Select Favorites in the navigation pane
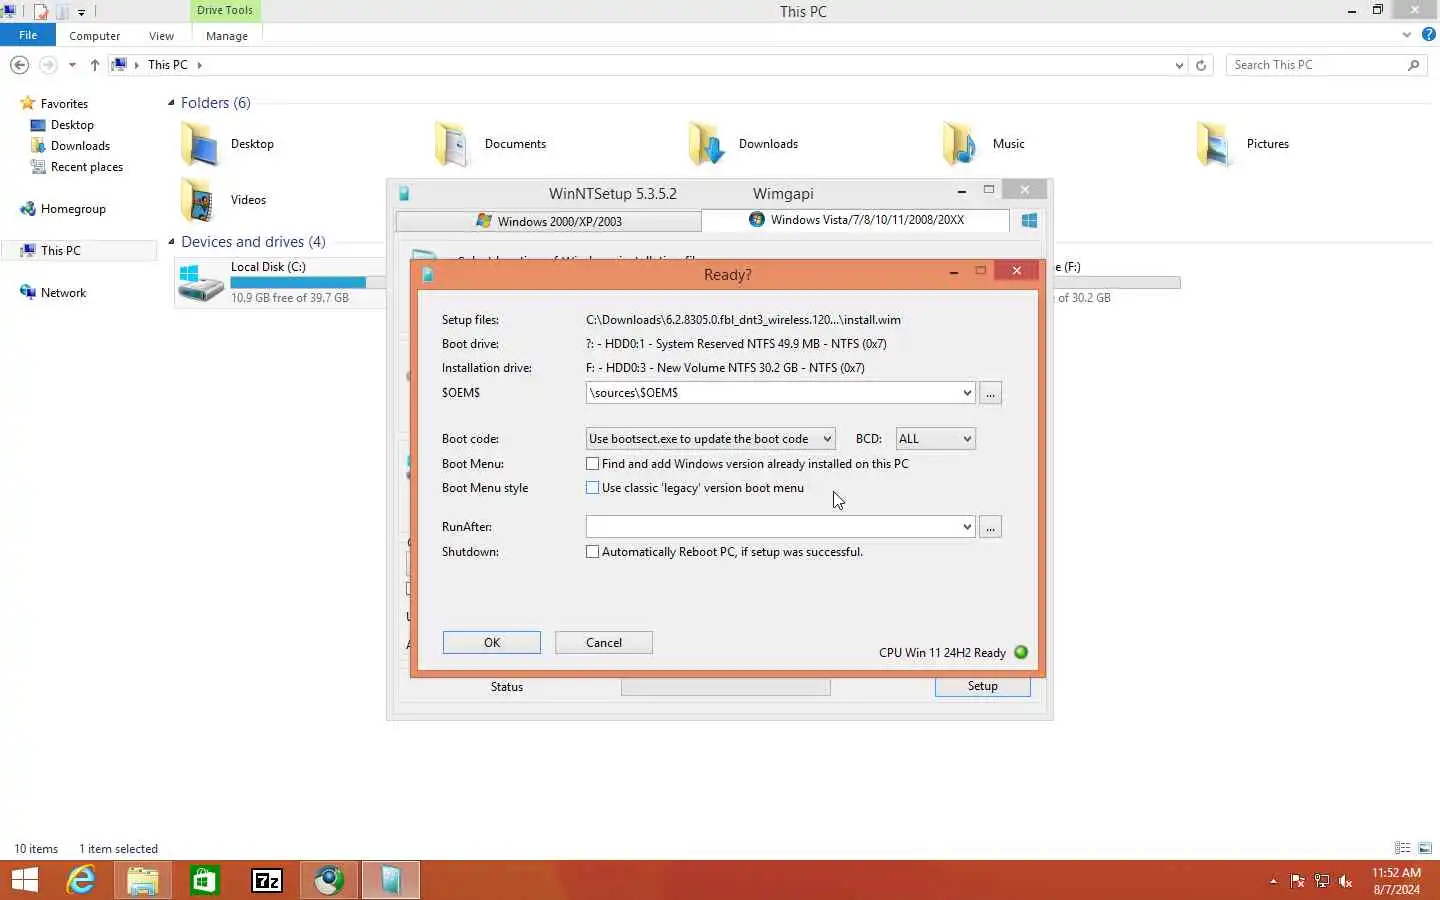The height and width of the screenshot is (900, 1440). pyautogui.click(x=64, y=104)
